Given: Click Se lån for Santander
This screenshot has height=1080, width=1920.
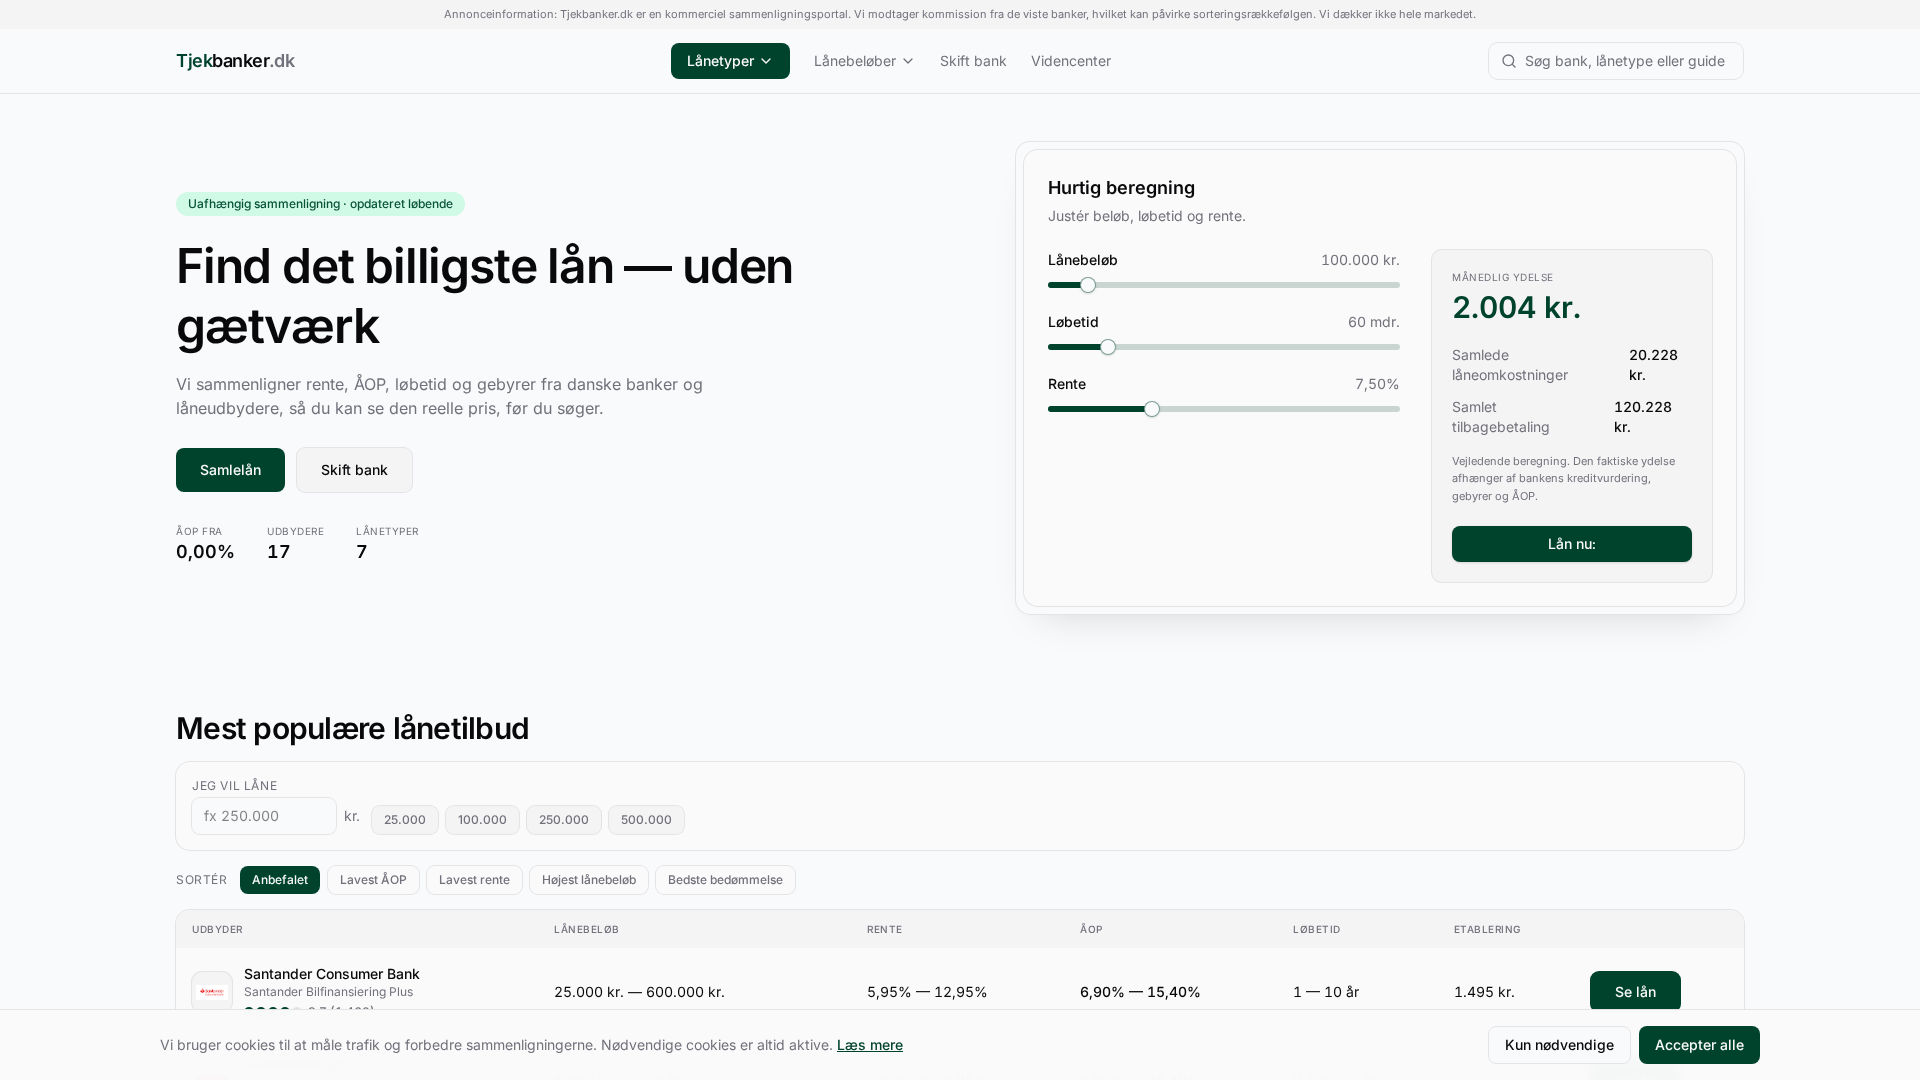Looking at the screenshot, I should tap(1635, 991).
